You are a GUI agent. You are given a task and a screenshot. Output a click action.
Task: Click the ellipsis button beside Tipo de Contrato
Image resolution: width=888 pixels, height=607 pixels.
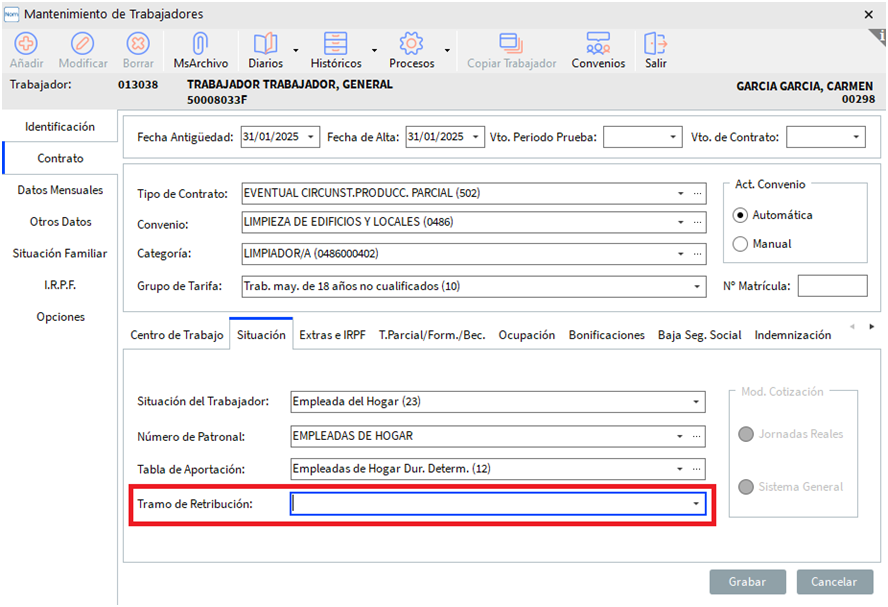(697, 193)
